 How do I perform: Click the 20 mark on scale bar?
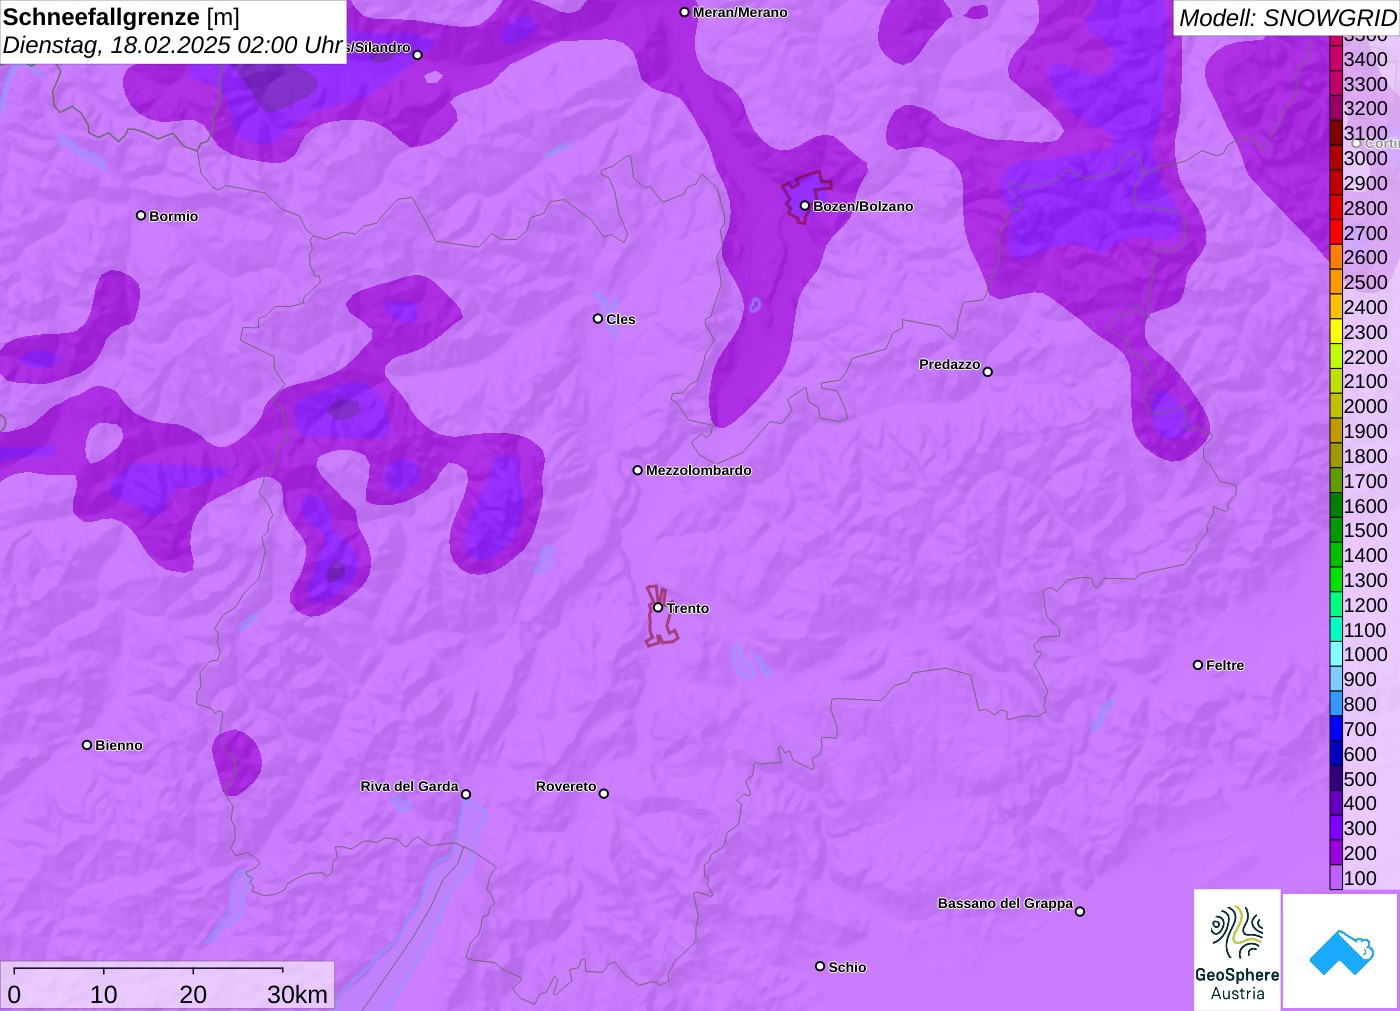(x=193, y=994)
